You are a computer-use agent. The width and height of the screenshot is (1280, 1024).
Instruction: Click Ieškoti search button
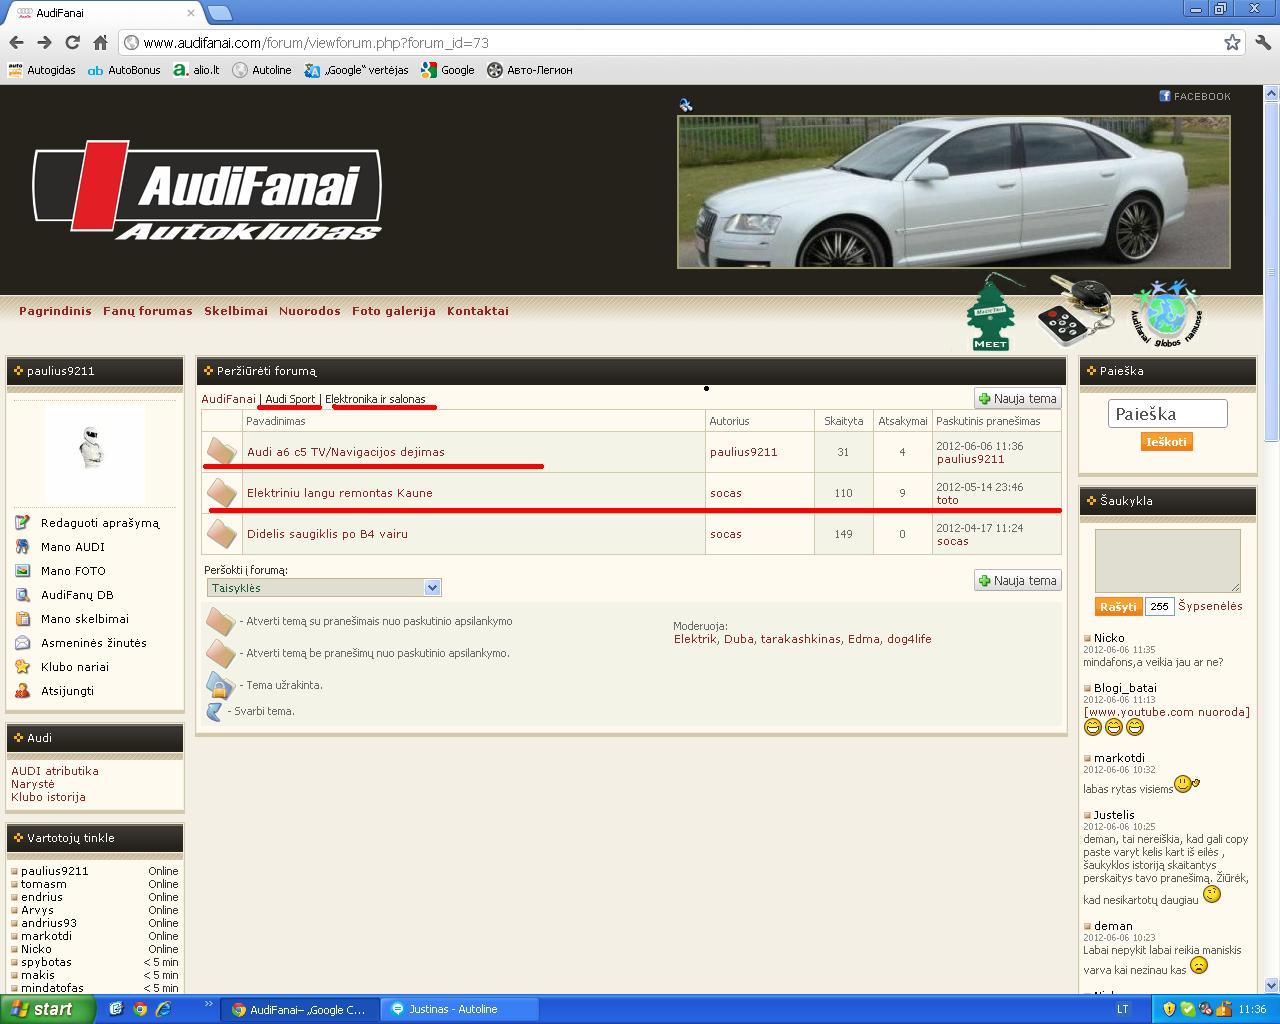point(1166,442)
